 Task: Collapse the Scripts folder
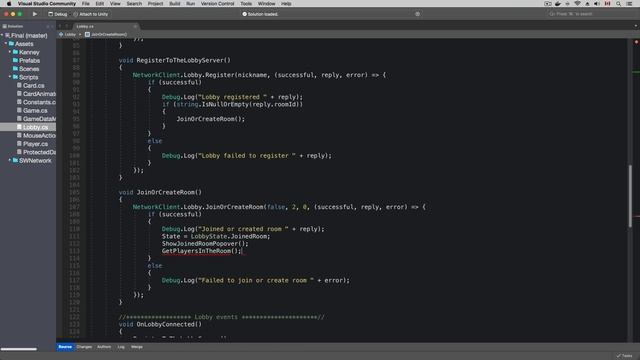pyautogui.click(x=10, y=77)
